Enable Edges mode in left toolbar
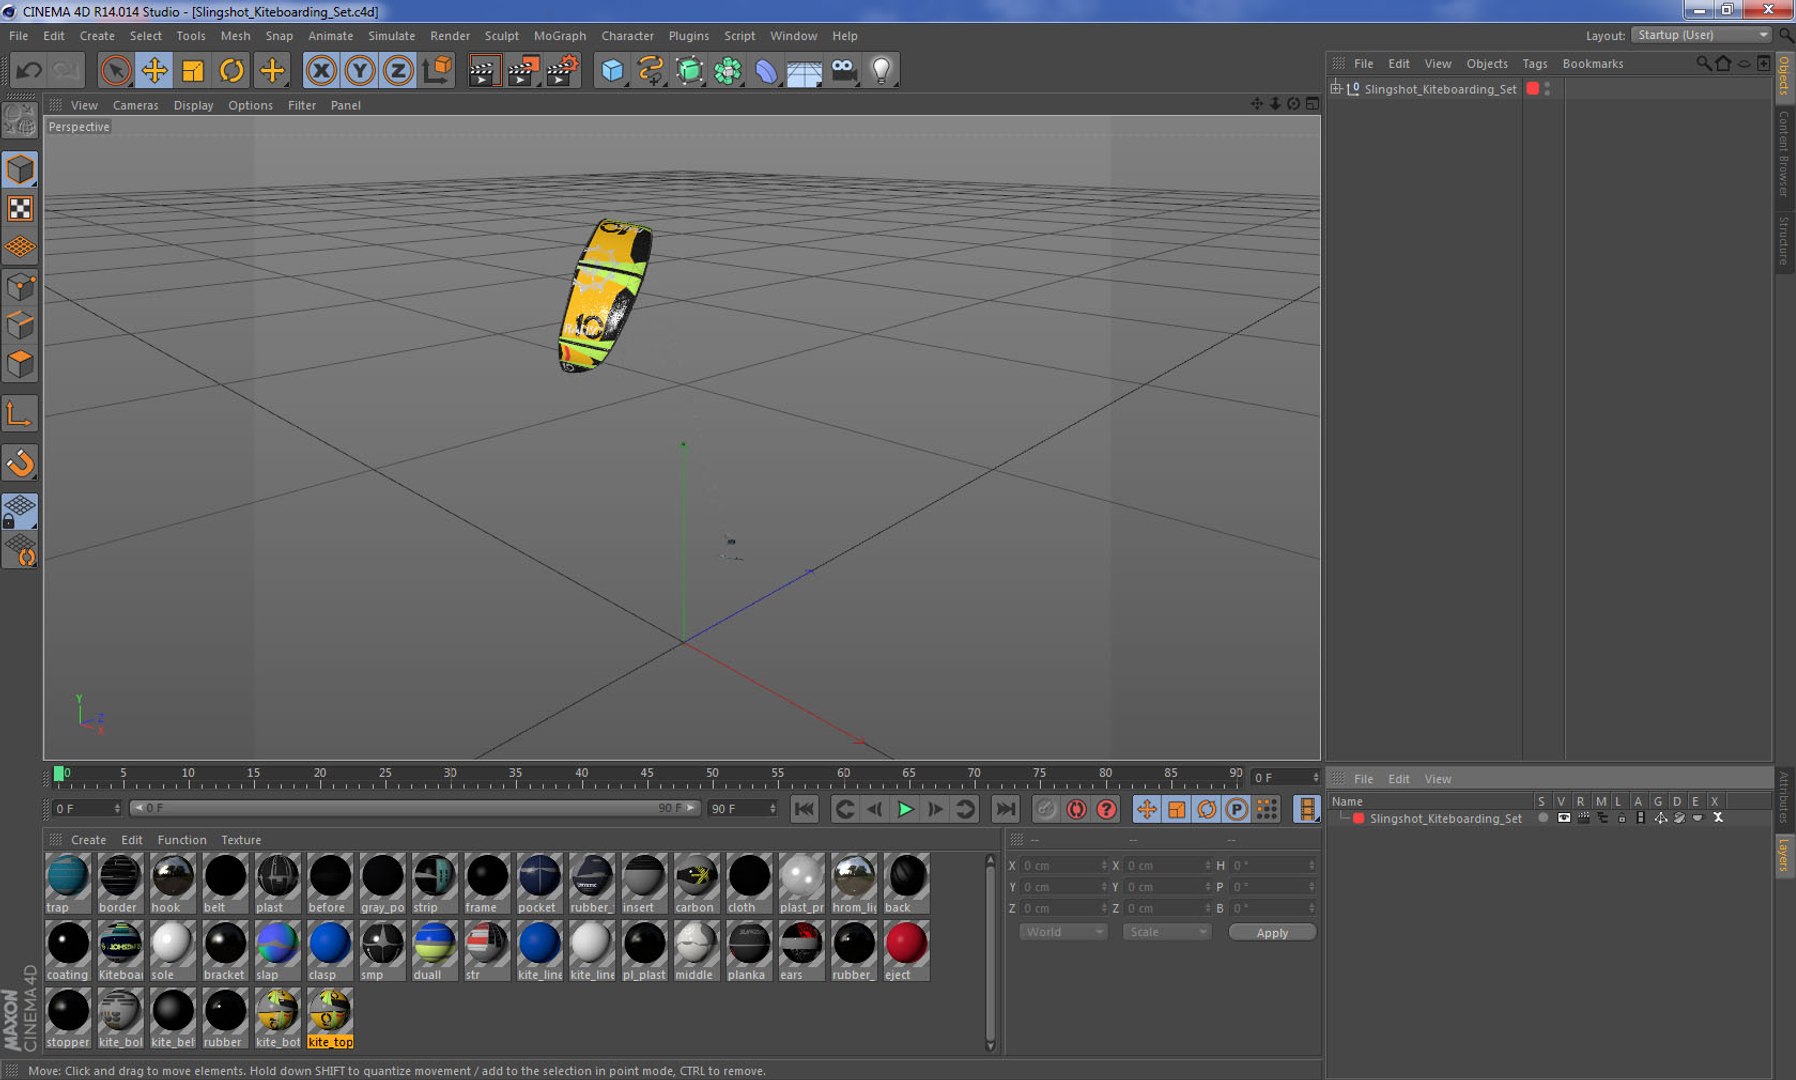1796x1080 pixels. click(20, 325)
